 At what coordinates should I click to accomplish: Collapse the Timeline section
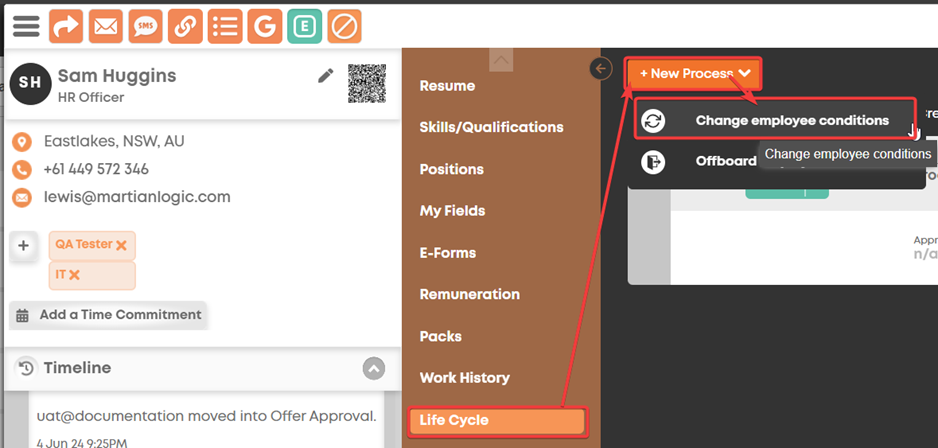374,368
